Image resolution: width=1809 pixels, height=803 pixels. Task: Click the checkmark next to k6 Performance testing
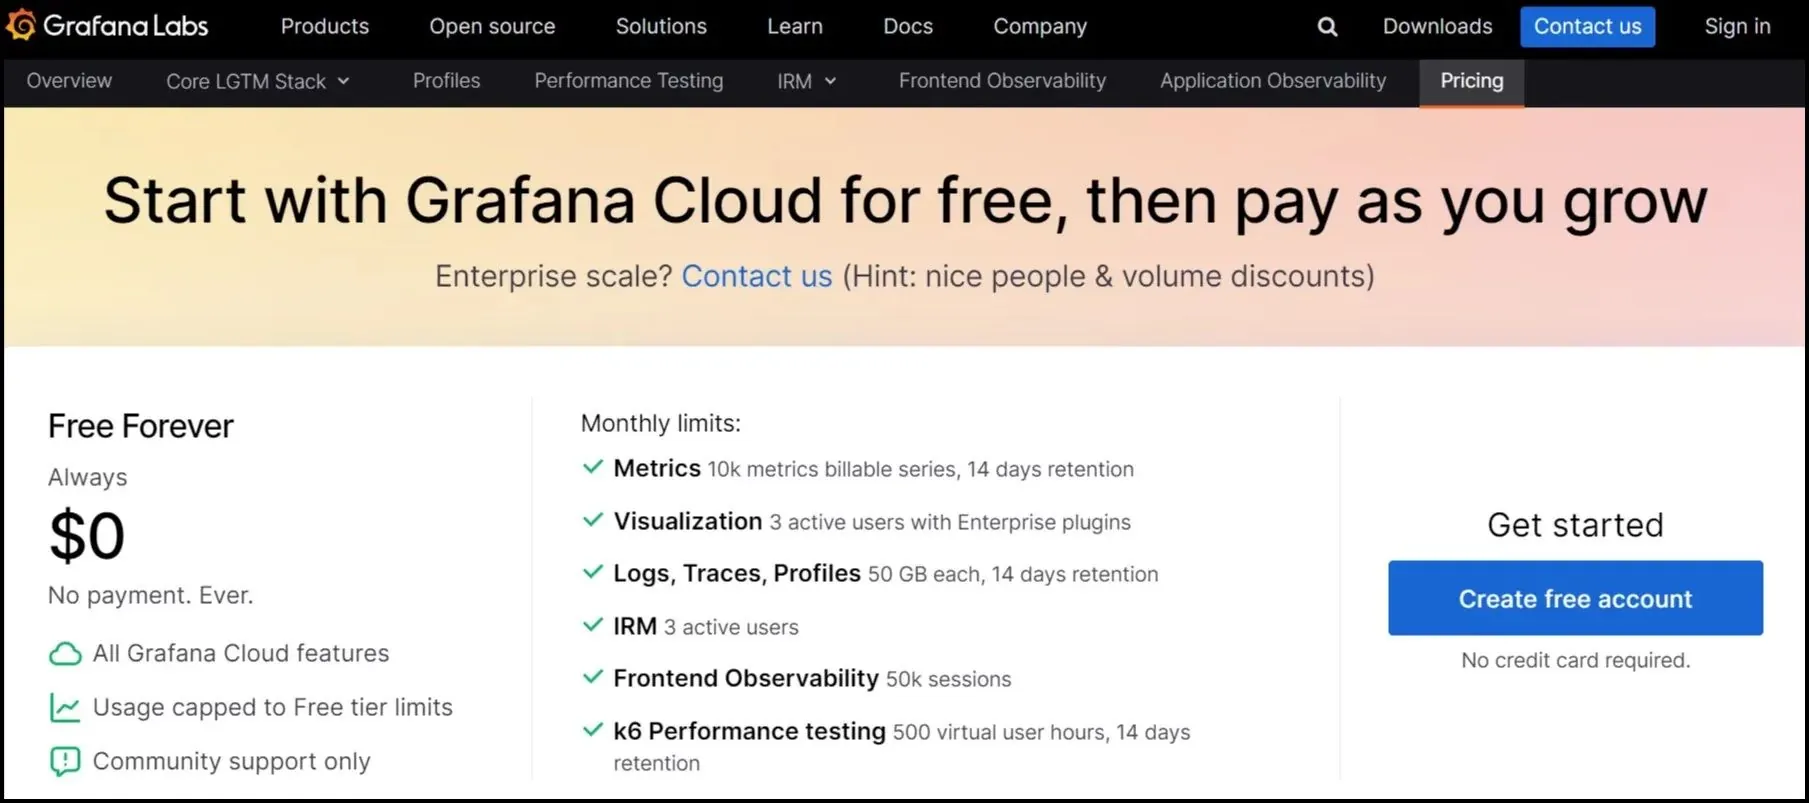pos(593,730)
